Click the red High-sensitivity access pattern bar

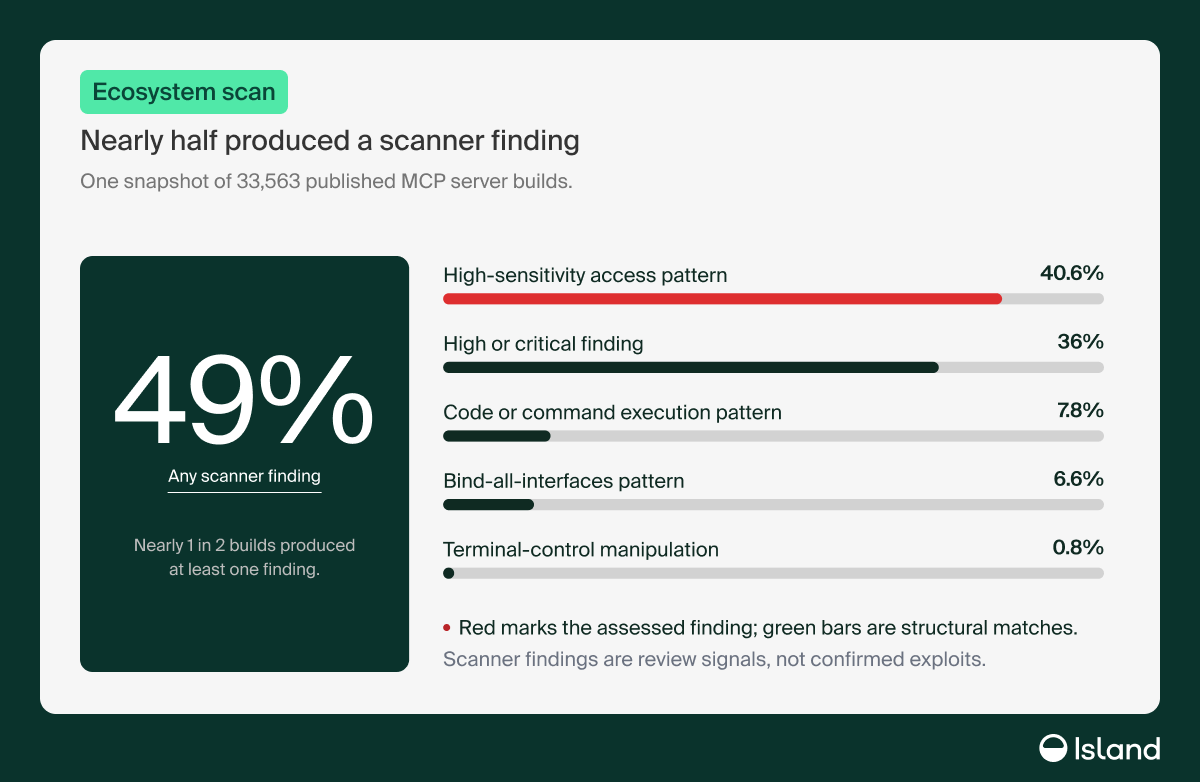coord(722,298)
